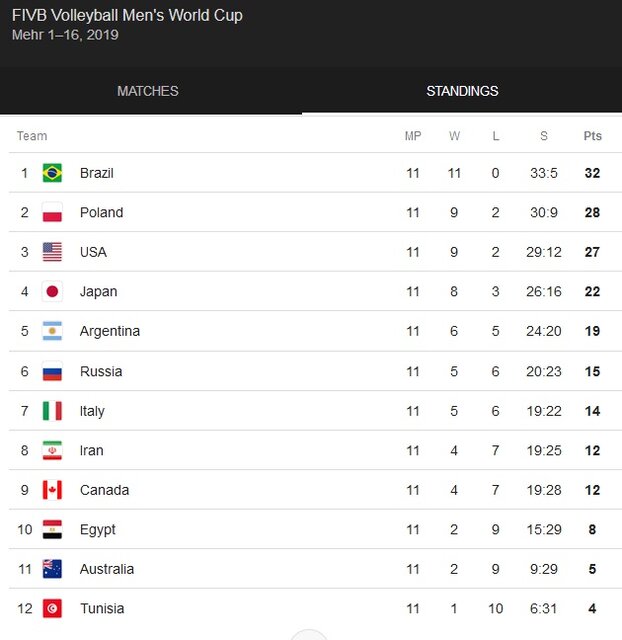
Task: Click the Iran flag icon
Action: coord(52,451)
